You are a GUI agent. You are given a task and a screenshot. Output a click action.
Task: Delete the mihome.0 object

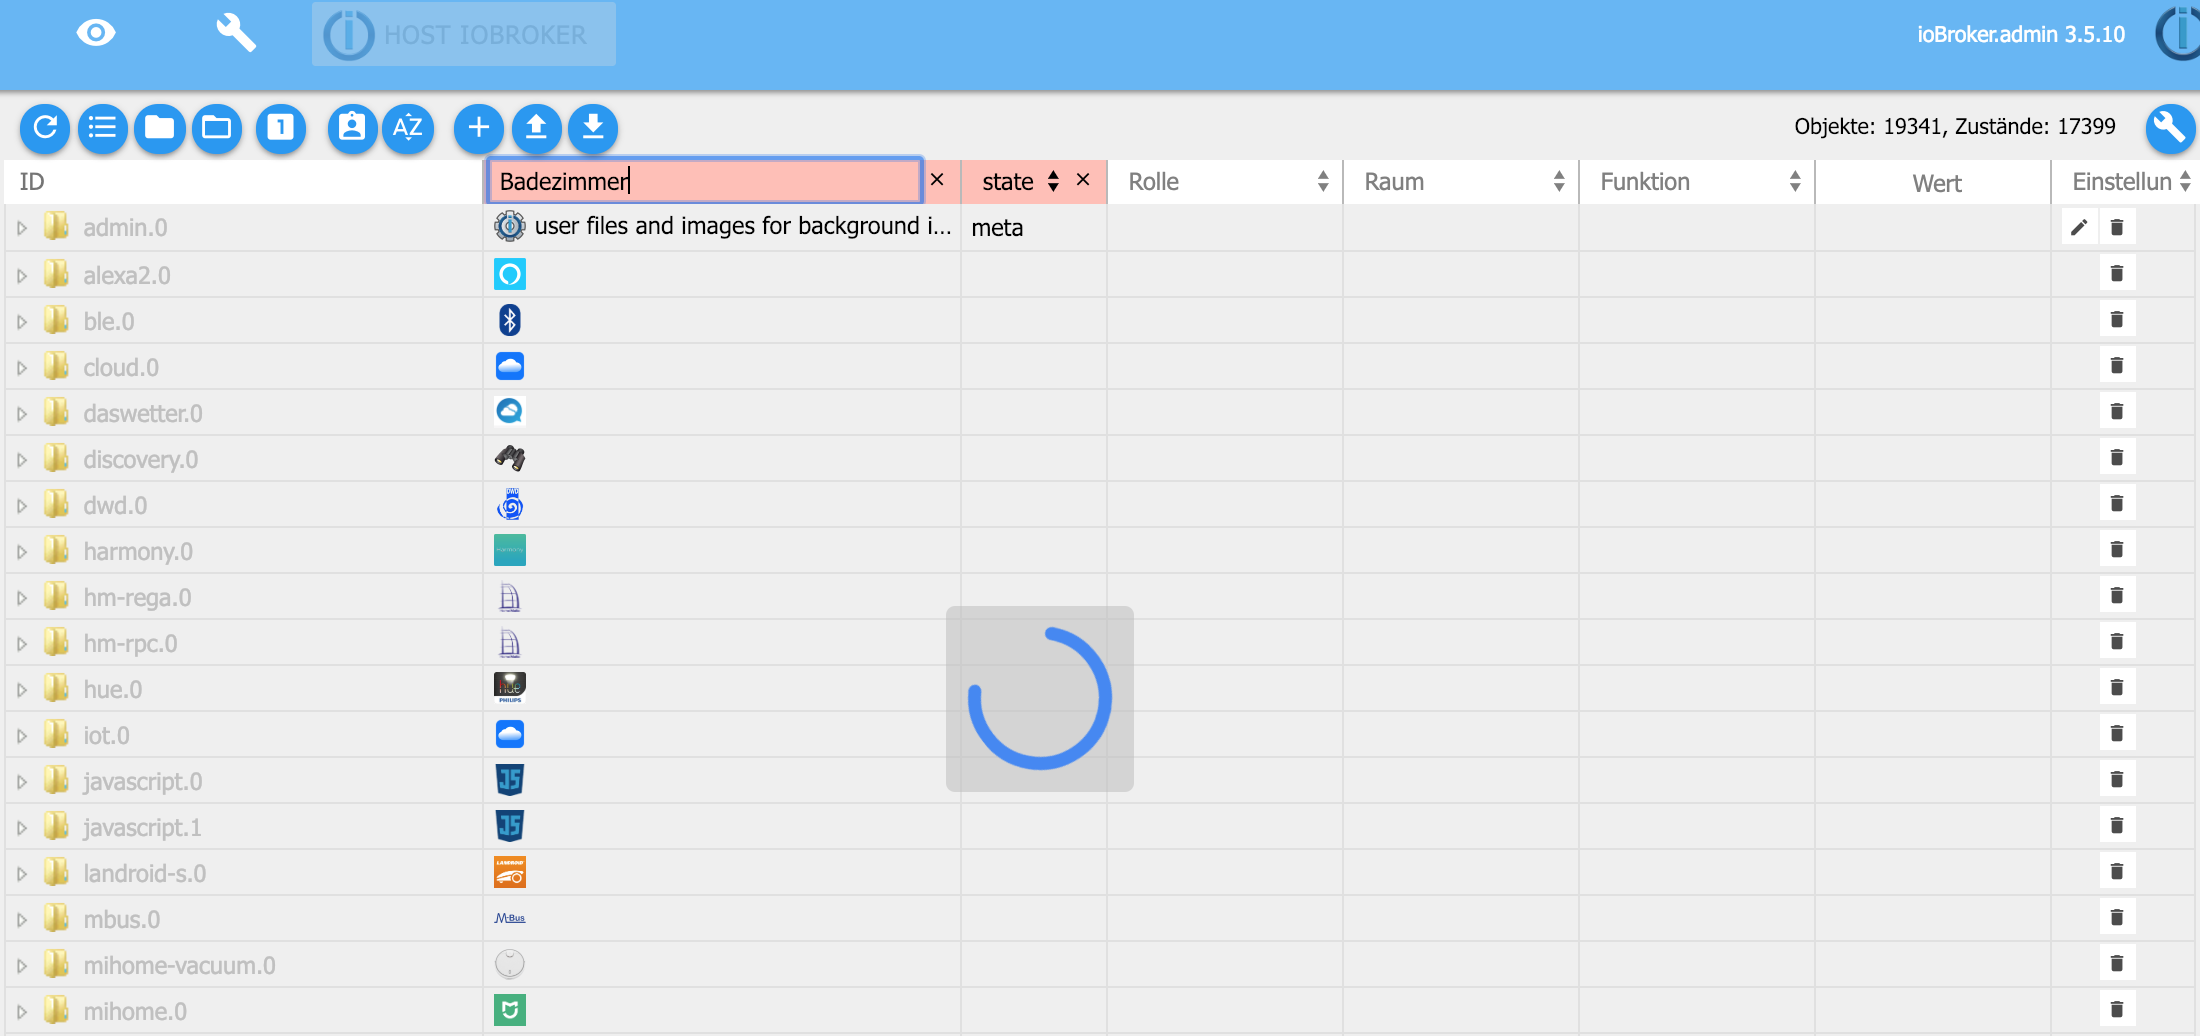pos(2117,1009)
